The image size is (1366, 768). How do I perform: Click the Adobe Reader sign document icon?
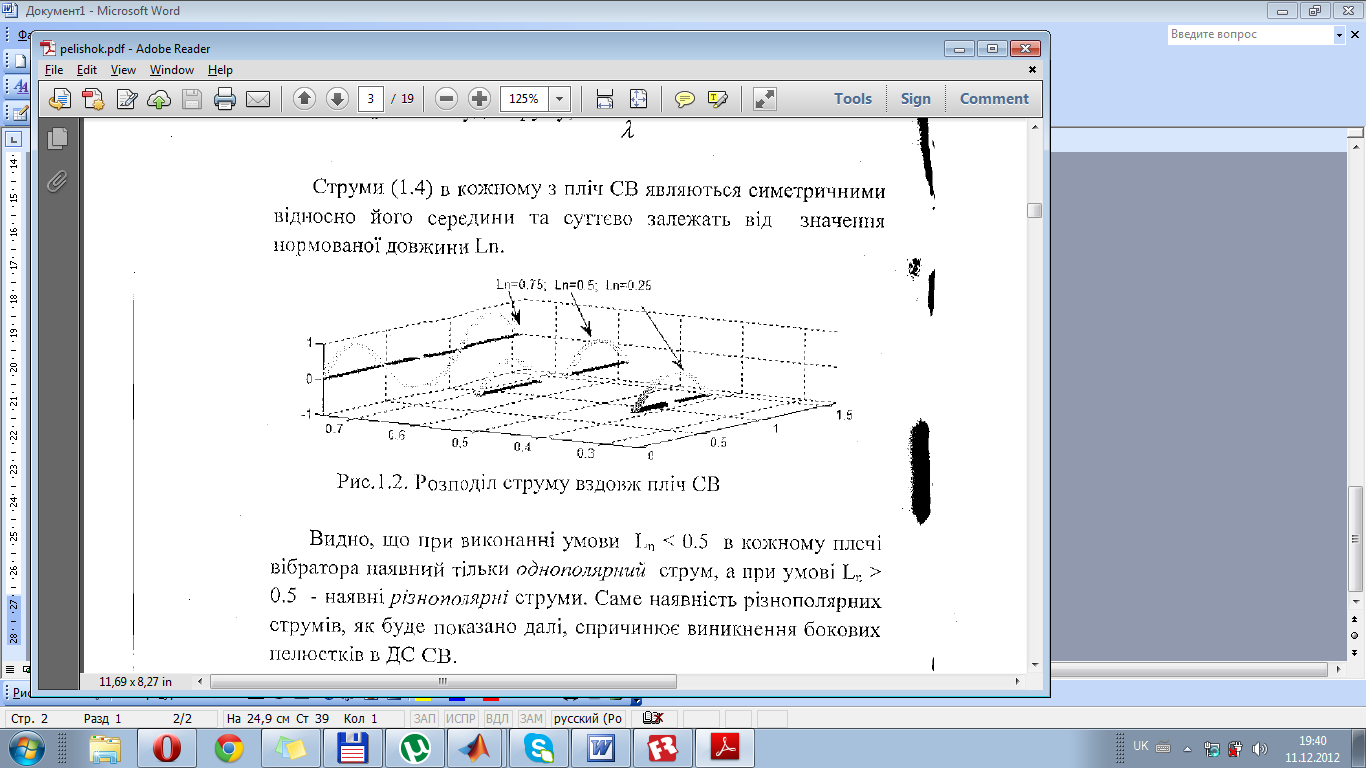127,99
